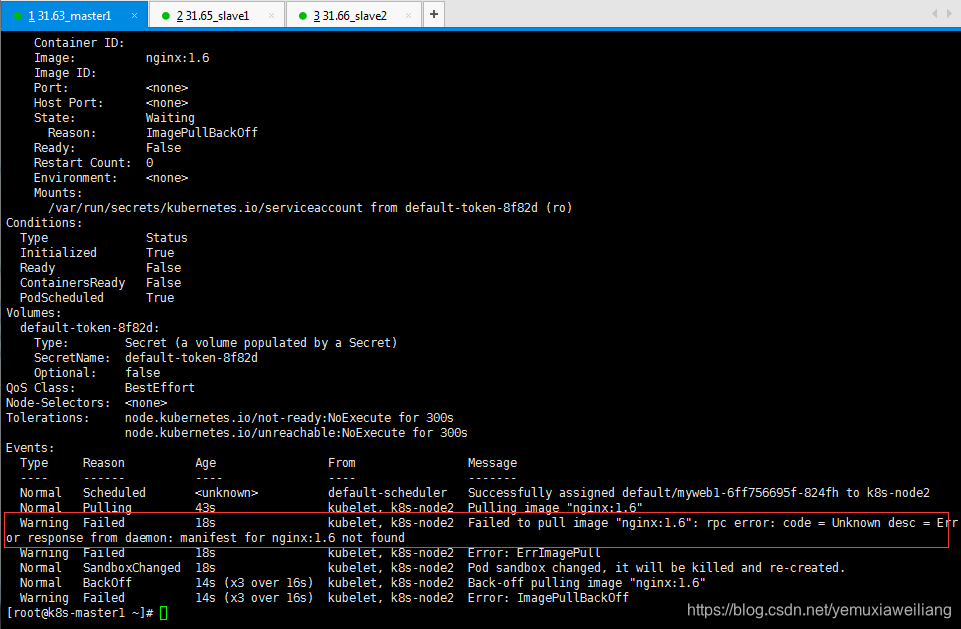Click the 'ContainersReady' condition row
Image resolution: width=961 pixels, height=629 pixels.
tap(101, 283)
